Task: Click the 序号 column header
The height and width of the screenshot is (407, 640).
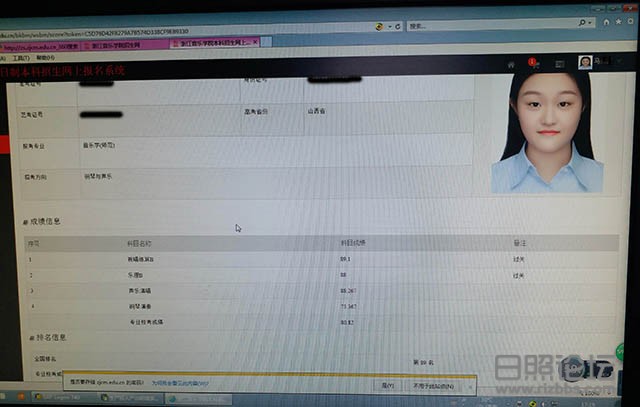Action: (33, 244)
